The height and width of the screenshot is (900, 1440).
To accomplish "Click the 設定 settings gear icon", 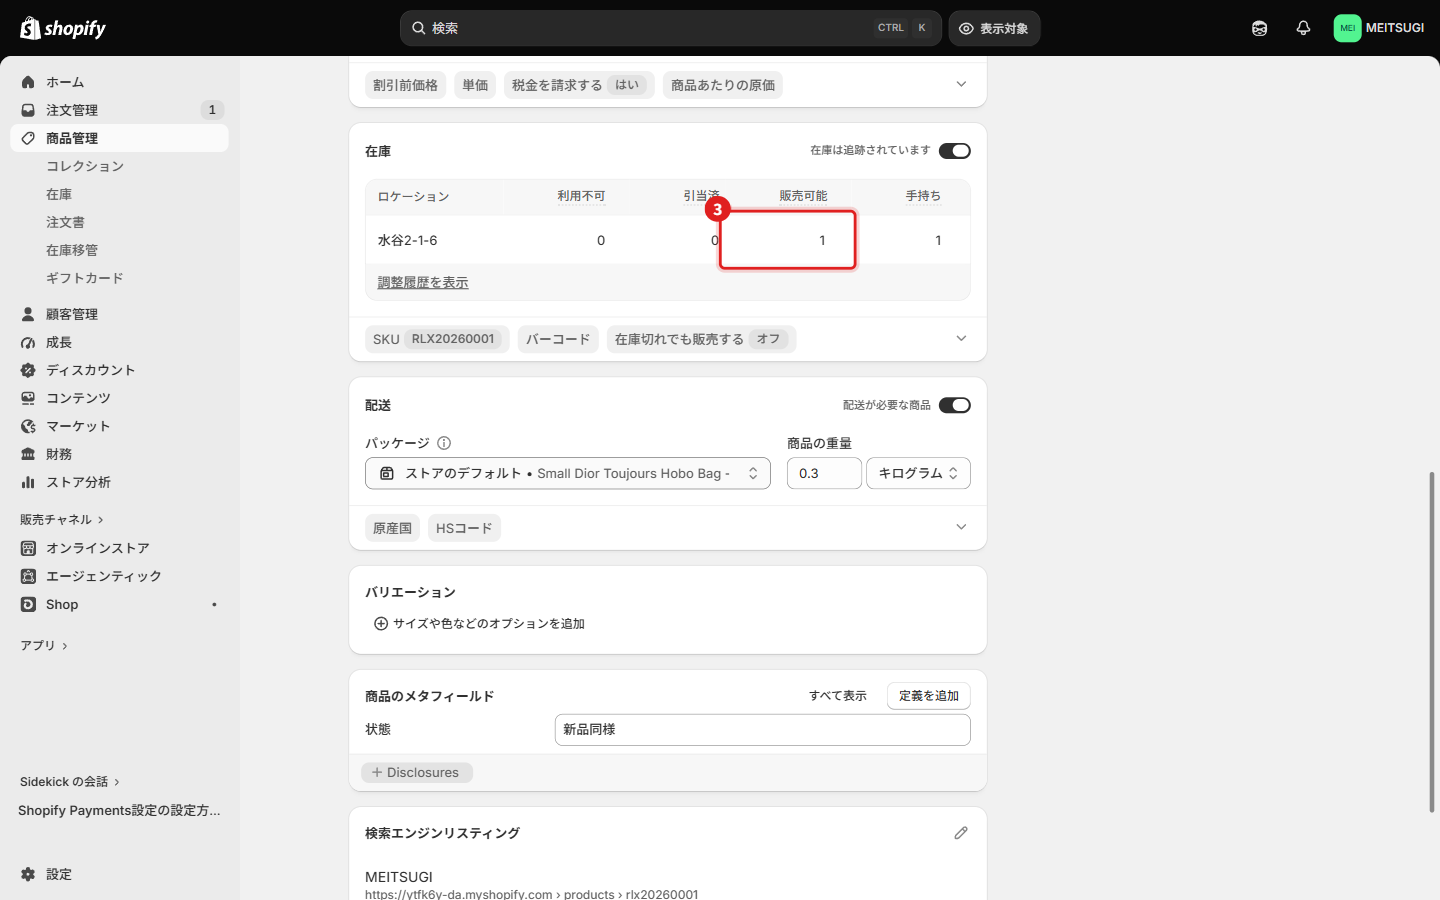I will tap(28, 874).
